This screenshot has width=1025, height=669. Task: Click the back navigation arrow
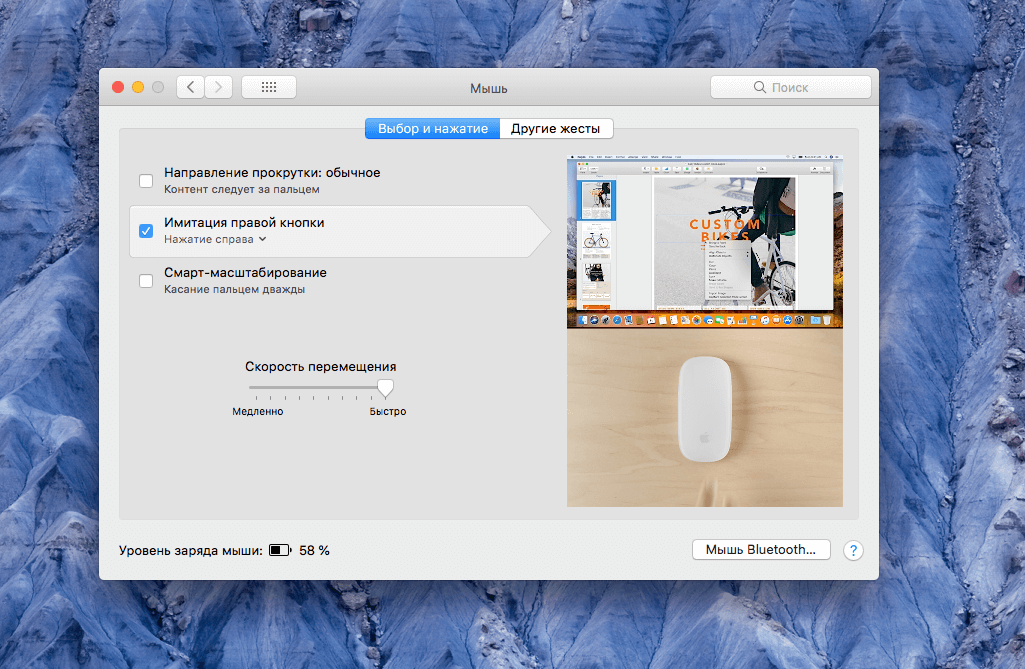pos(191,87)
